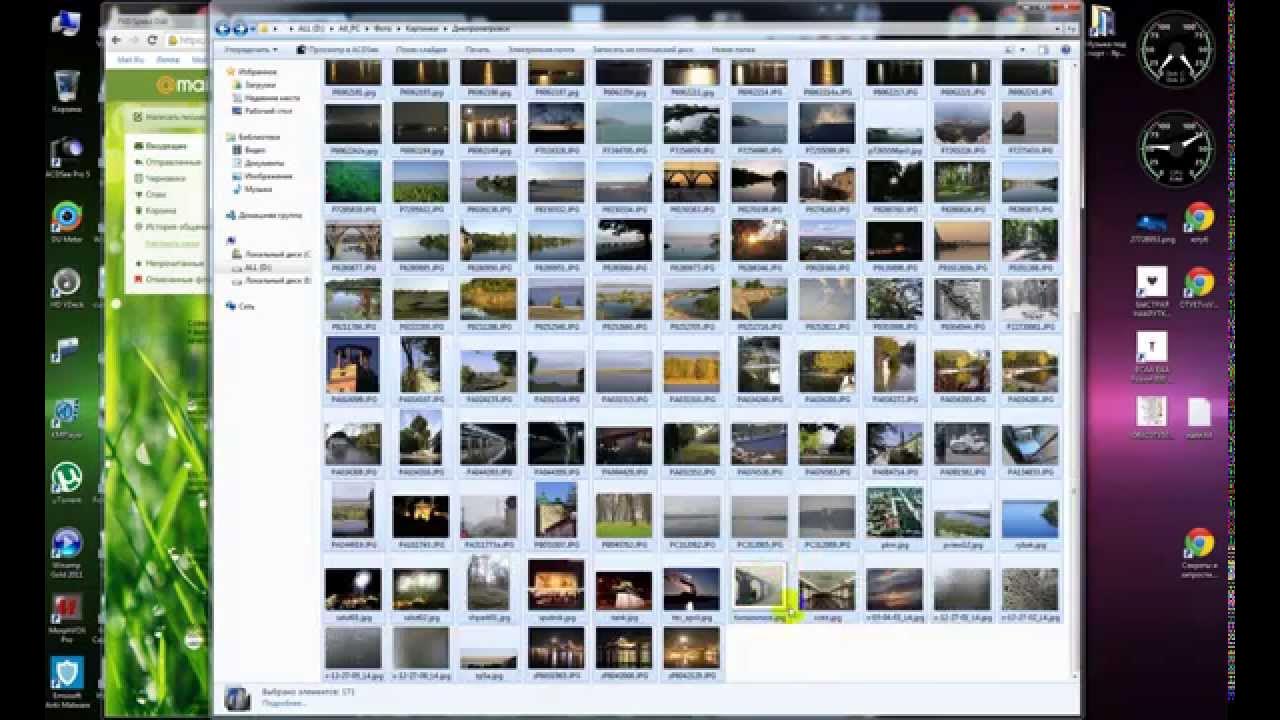Select Домашняя группа in navigation pane
This screenshot has width=1280, height=720.
pyautogui.click(x=264, y=215)
